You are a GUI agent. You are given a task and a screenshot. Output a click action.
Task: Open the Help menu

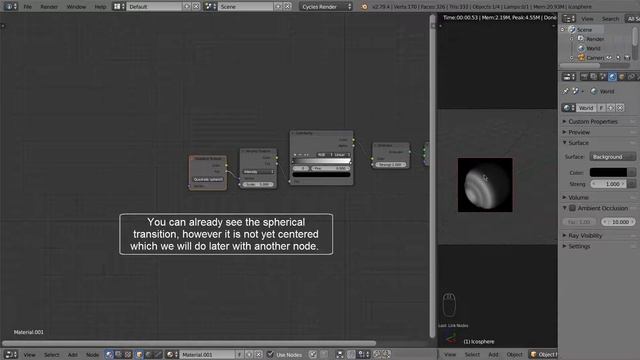click(x=100, y=7)
